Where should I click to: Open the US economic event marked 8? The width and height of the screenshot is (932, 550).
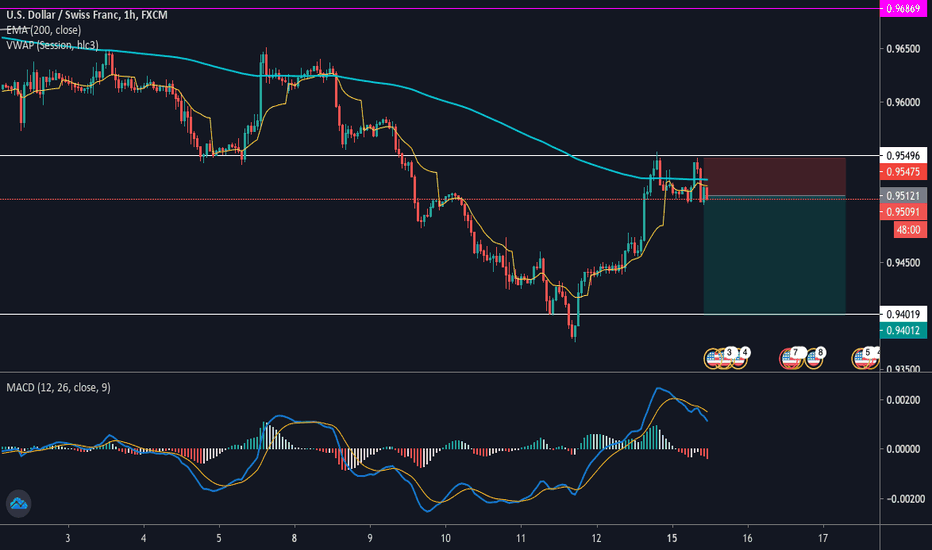[x=815, y=358]
